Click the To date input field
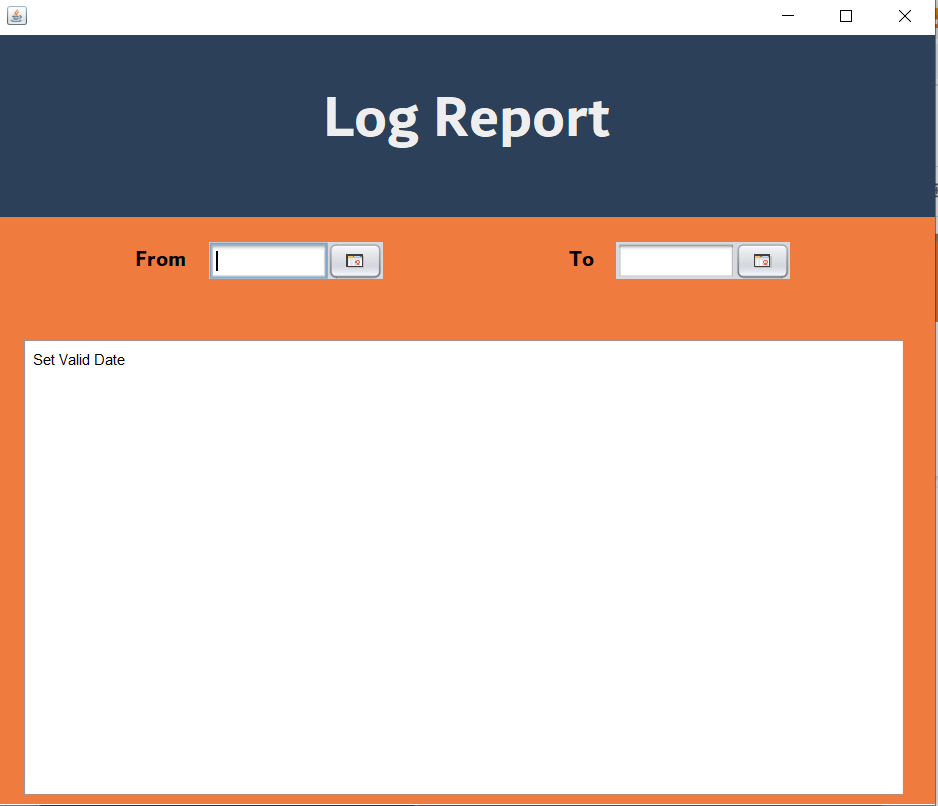938x806 pixels. pyautogui.click(x=675, y=261)
